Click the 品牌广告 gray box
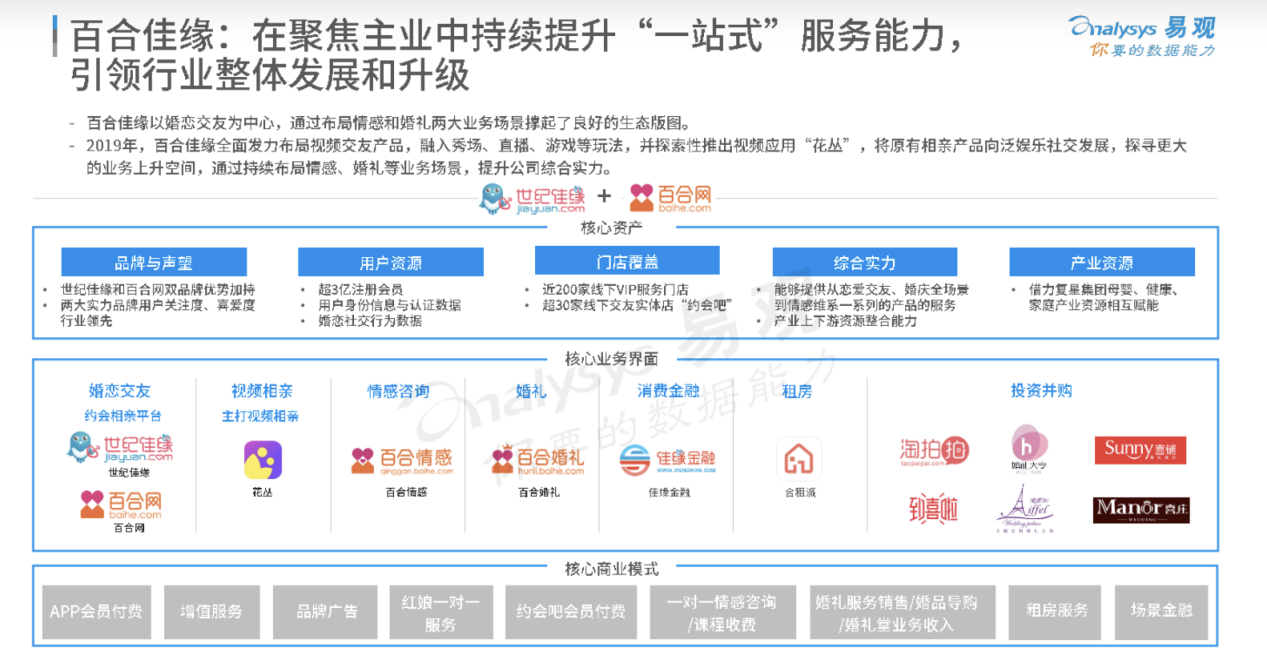 point(326,612)
